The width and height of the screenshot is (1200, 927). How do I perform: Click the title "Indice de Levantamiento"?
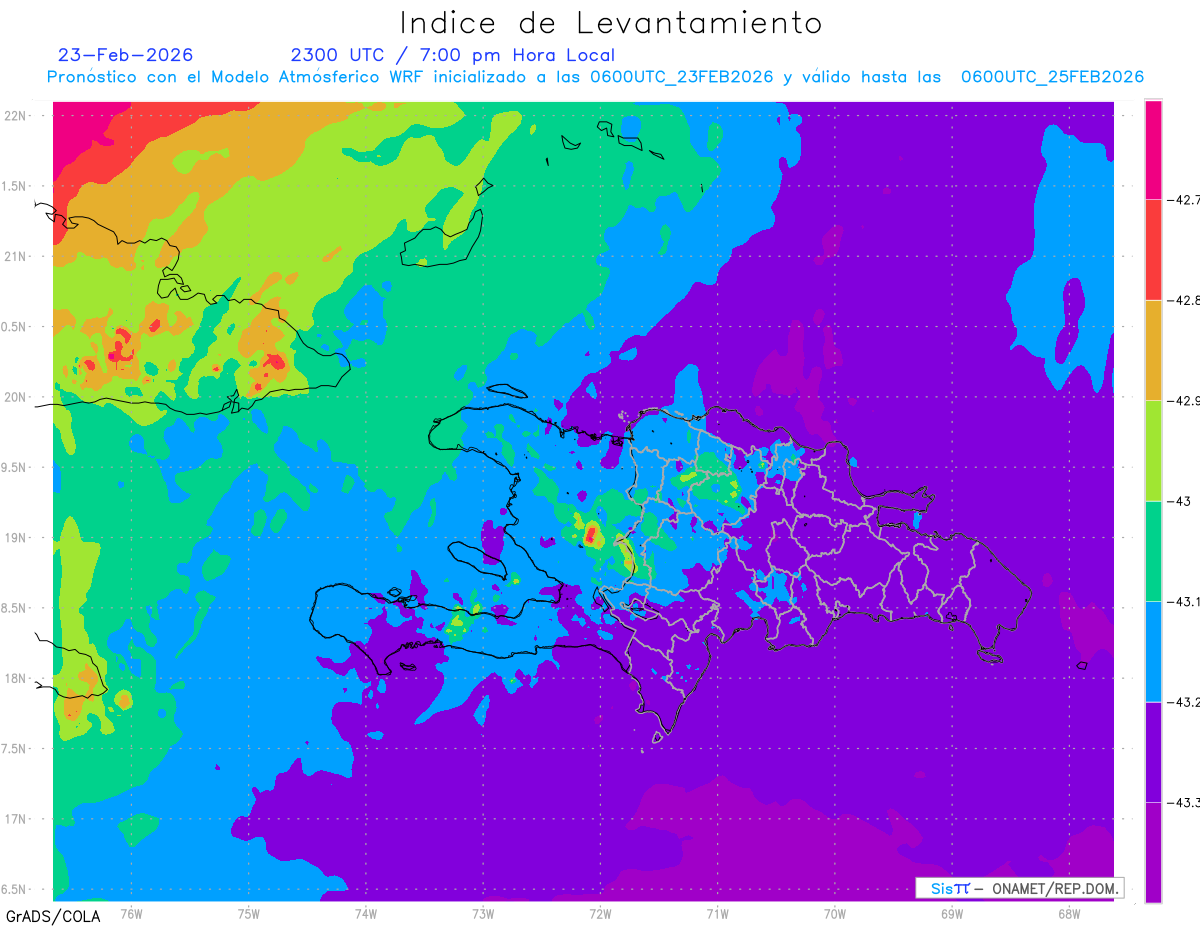point(611,23)
